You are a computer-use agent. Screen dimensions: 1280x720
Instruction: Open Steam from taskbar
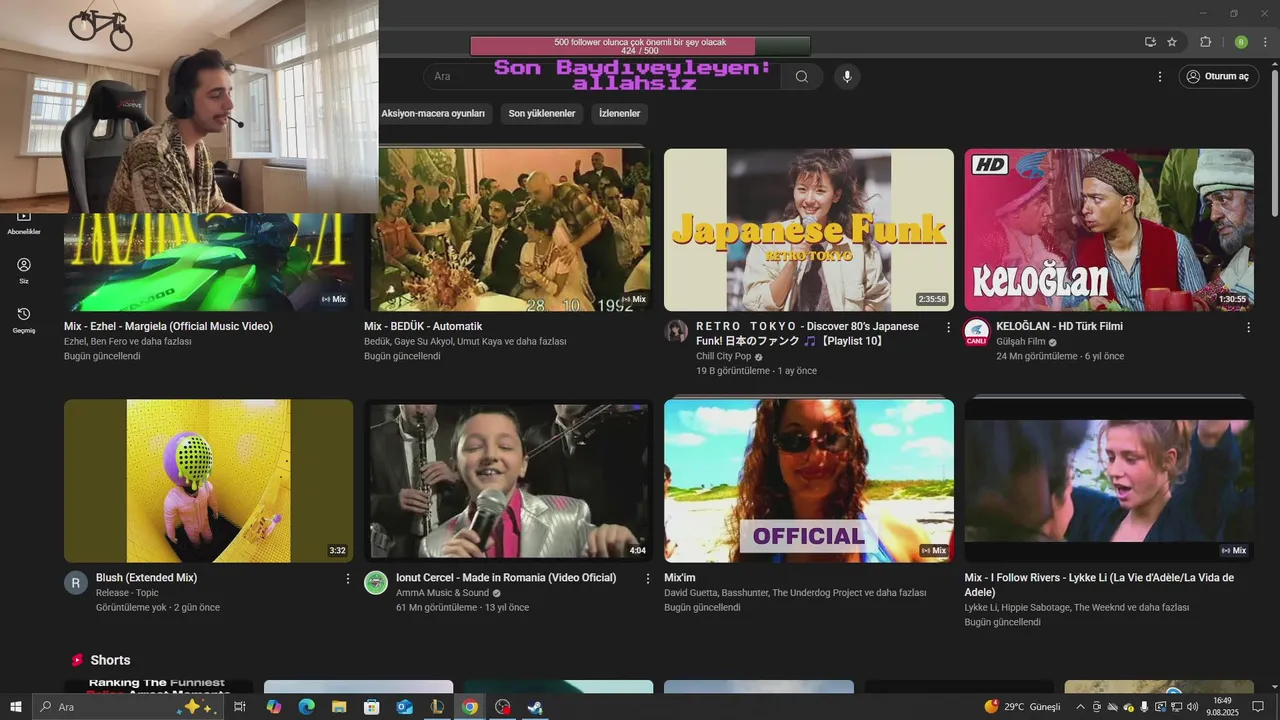click(x=535, y=707)
